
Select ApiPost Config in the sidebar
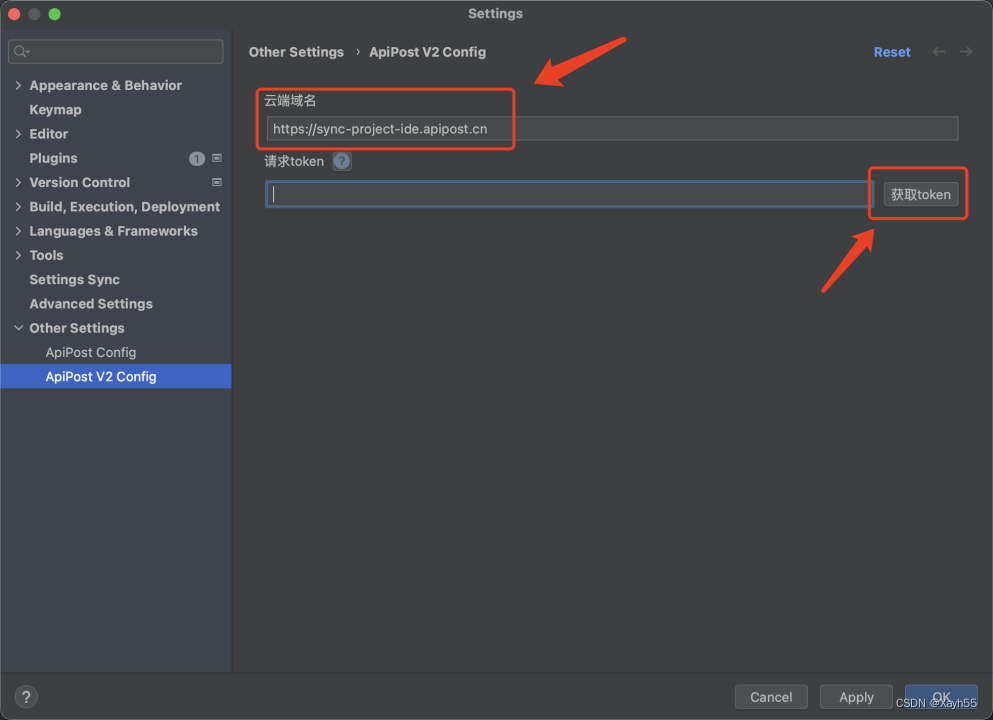click(90, 352)
